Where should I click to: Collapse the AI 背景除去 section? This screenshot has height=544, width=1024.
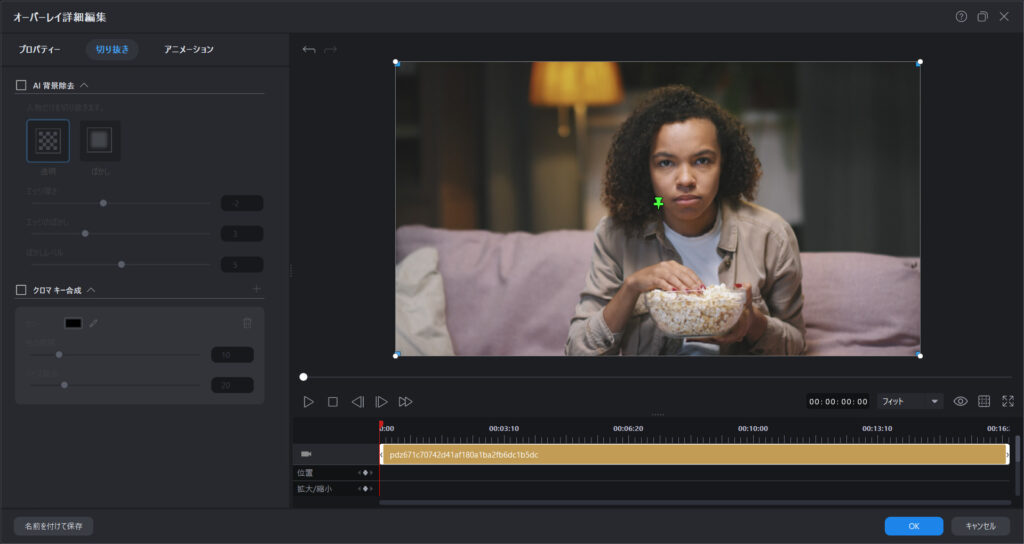84,86
